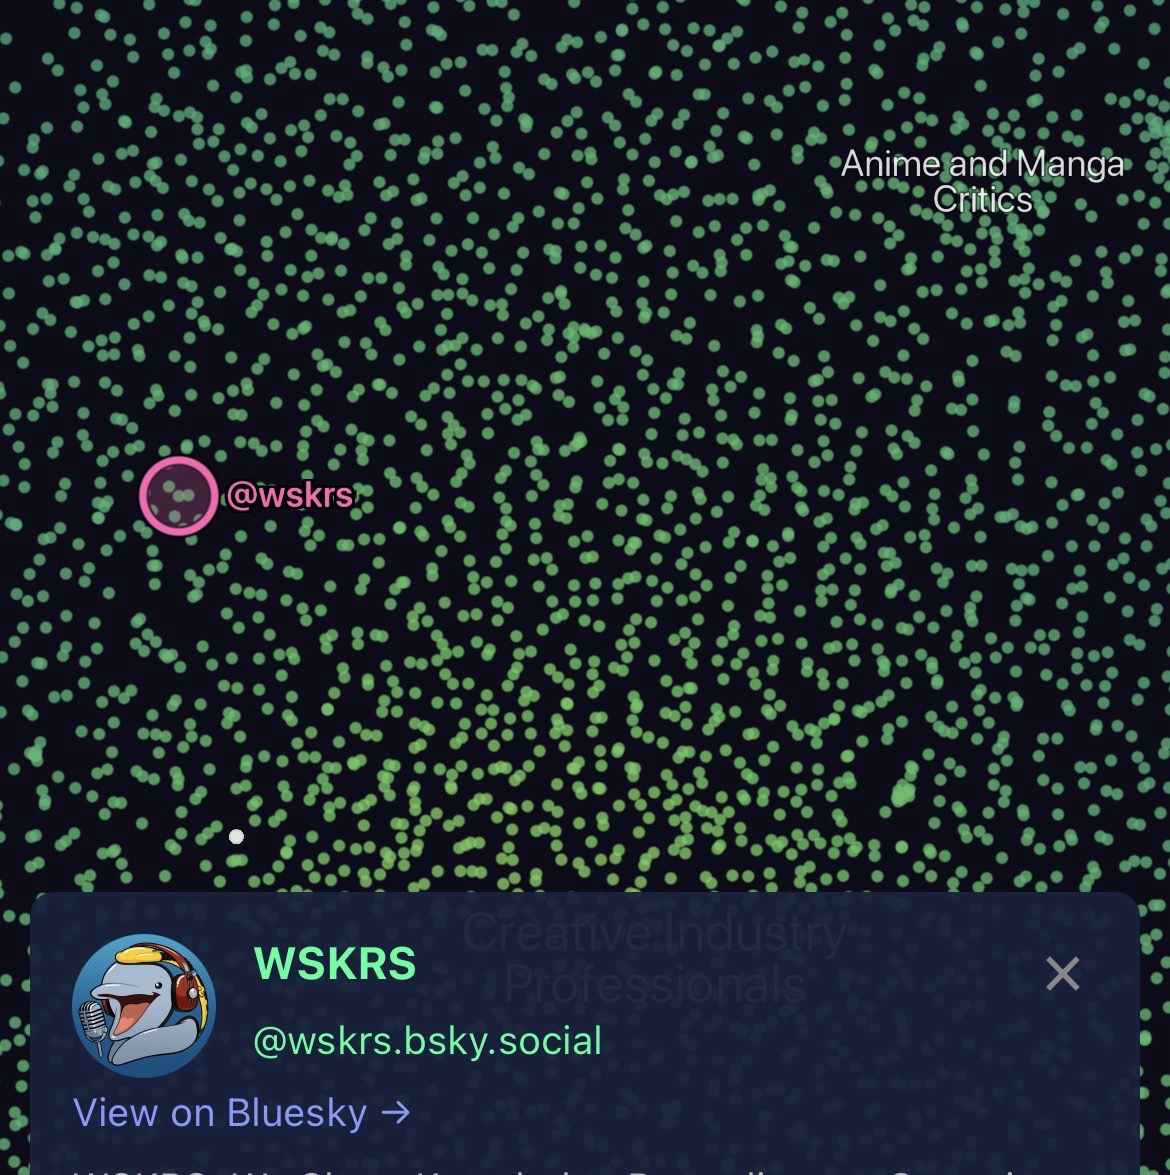Click the faded Creative Industry Professionals label
Viewport: 1170px width, 1175px height.
click(x=654, y=958)
